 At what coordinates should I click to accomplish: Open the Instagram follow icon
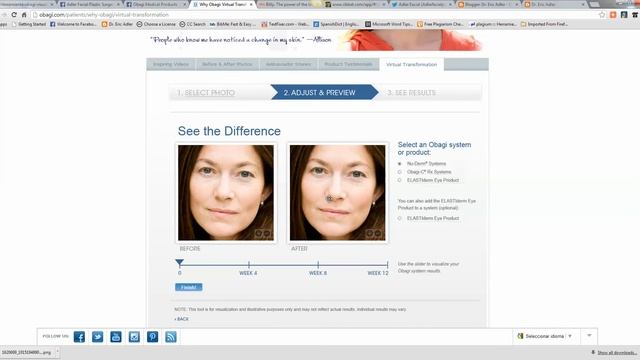pyautogui.click(x=134, y=337)
